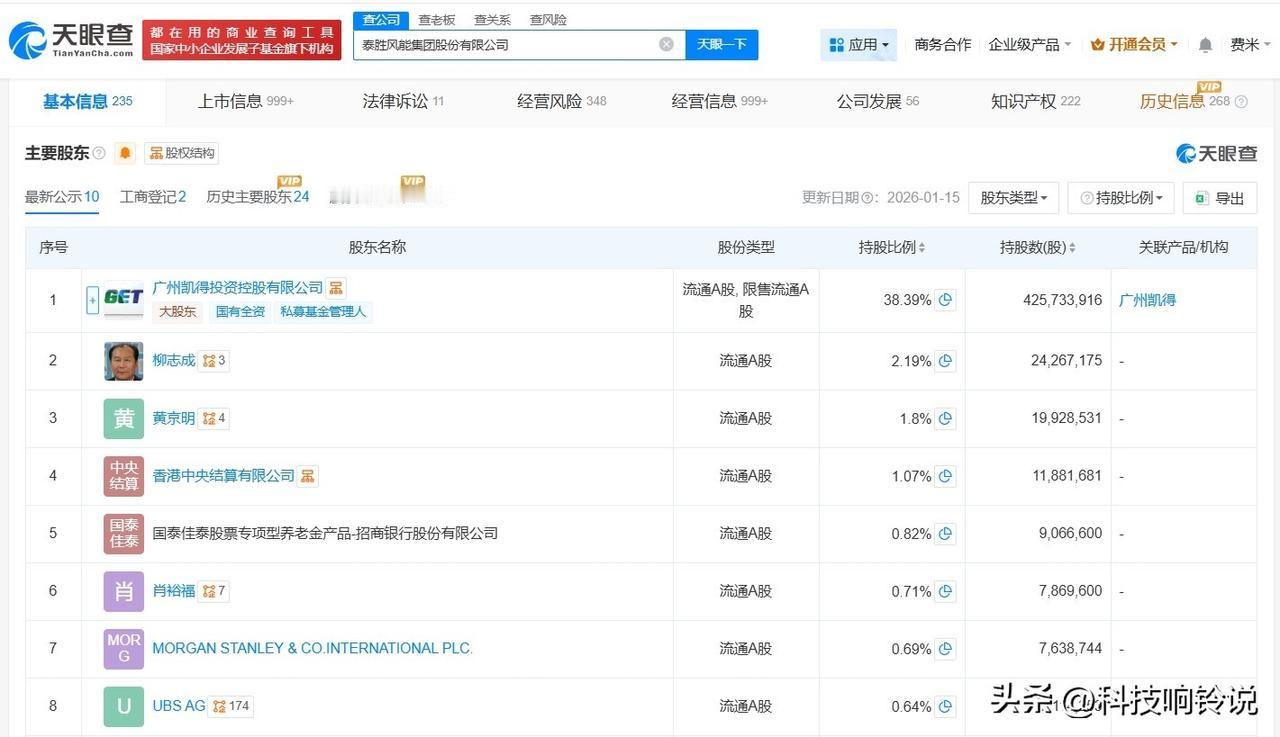Open the 开通会员 membership dropdown
Viewport: 1280px width, 737px height.
1134,45
